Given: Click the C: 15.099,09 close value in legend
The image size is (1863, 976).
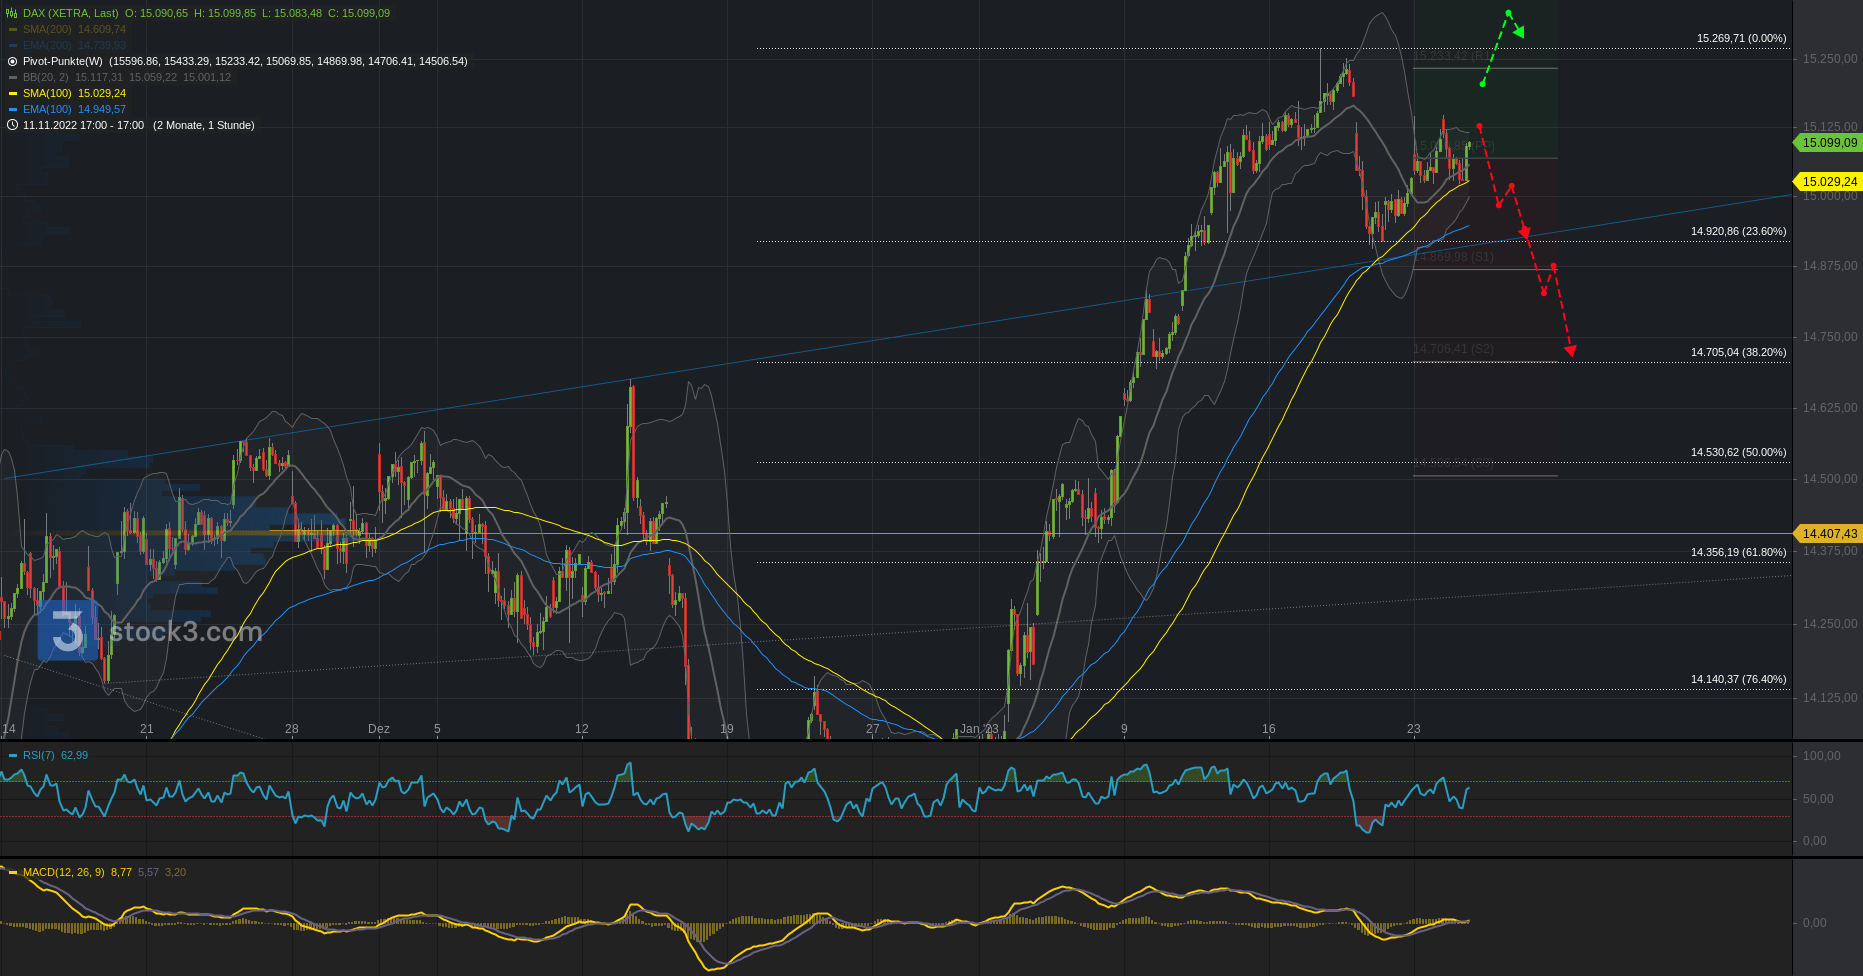Looking at the screenshot, I should 359,13.
